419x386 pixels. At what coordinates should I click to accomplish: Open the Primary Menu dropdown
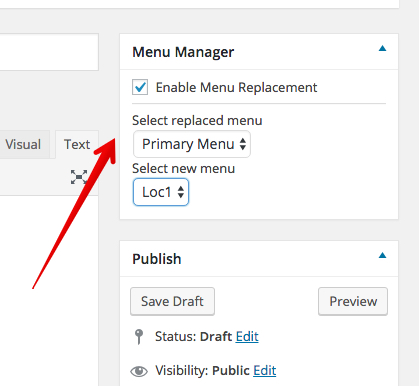(192, 144)
